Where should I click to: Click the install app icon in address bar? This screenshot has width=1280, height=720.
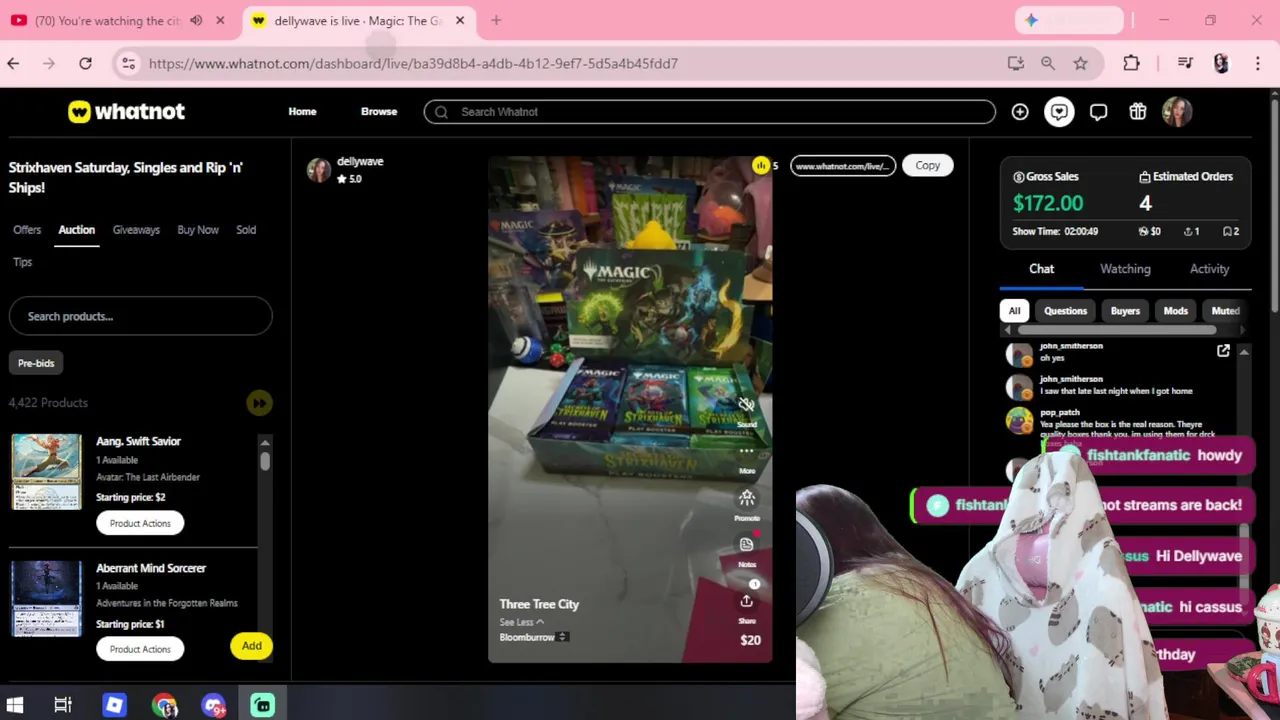[1015, 63]
